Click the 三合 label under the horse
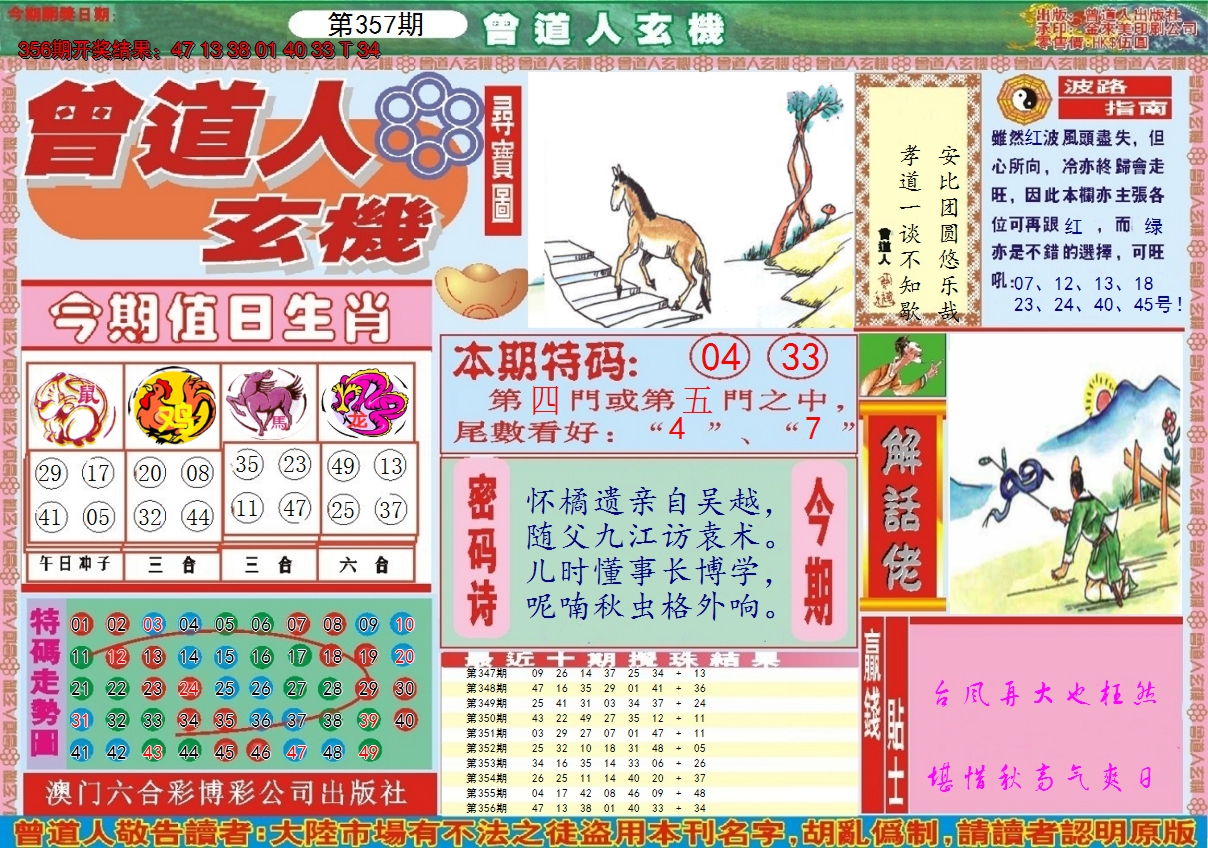This screenshot has height=848, width=1208. [x=268, y=564]
